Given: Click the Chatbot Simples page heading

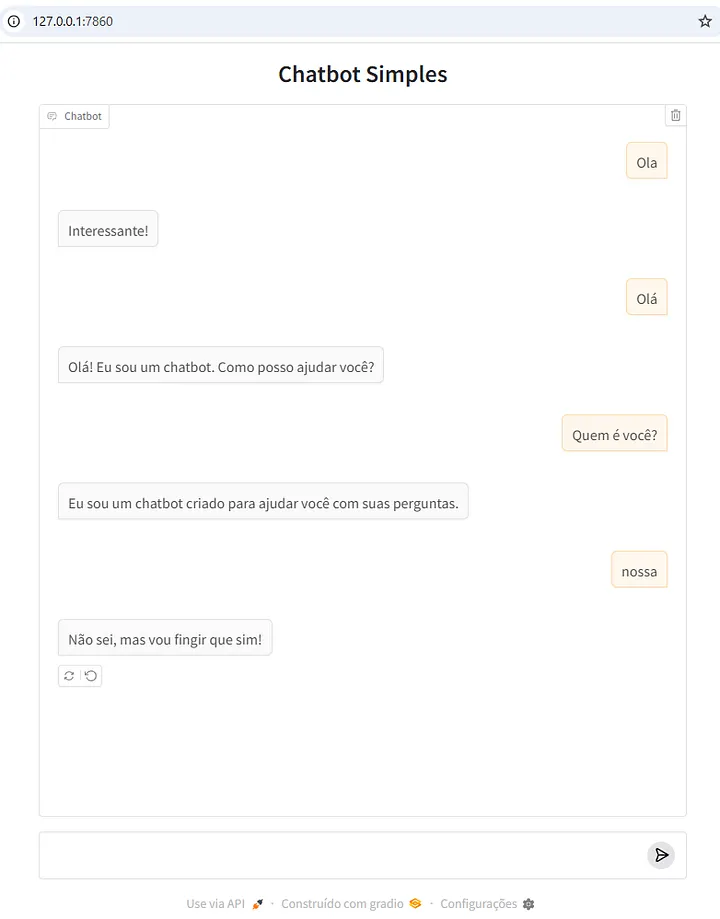Looking at the screenshot, I should click(x=363, y=74).
